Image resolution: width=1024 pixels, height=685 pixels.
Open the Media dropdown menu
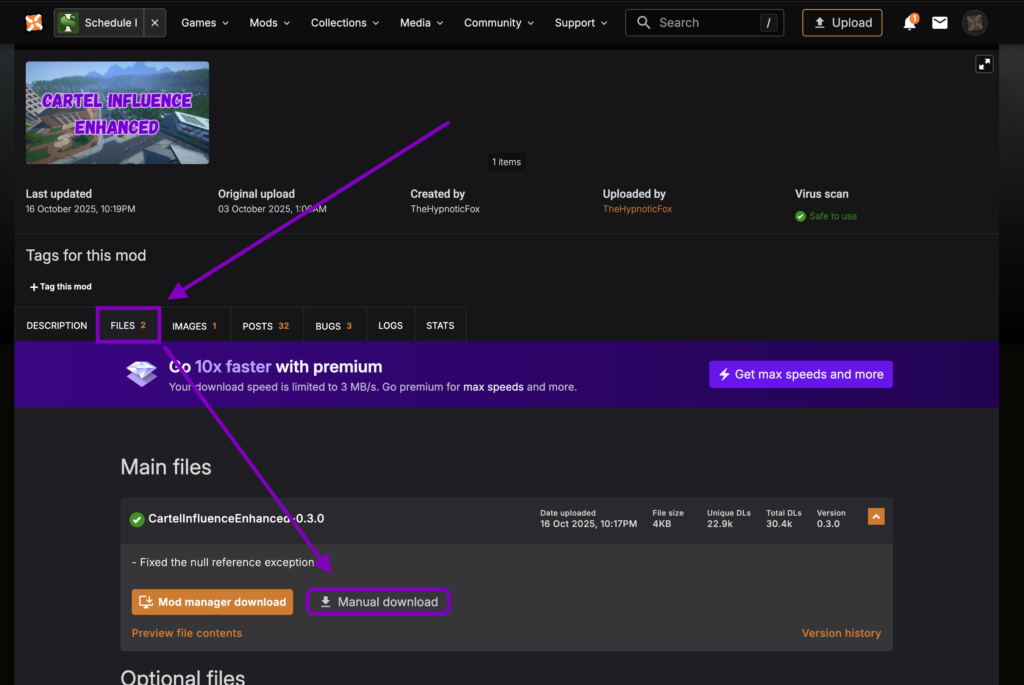[x=421, y=23]
